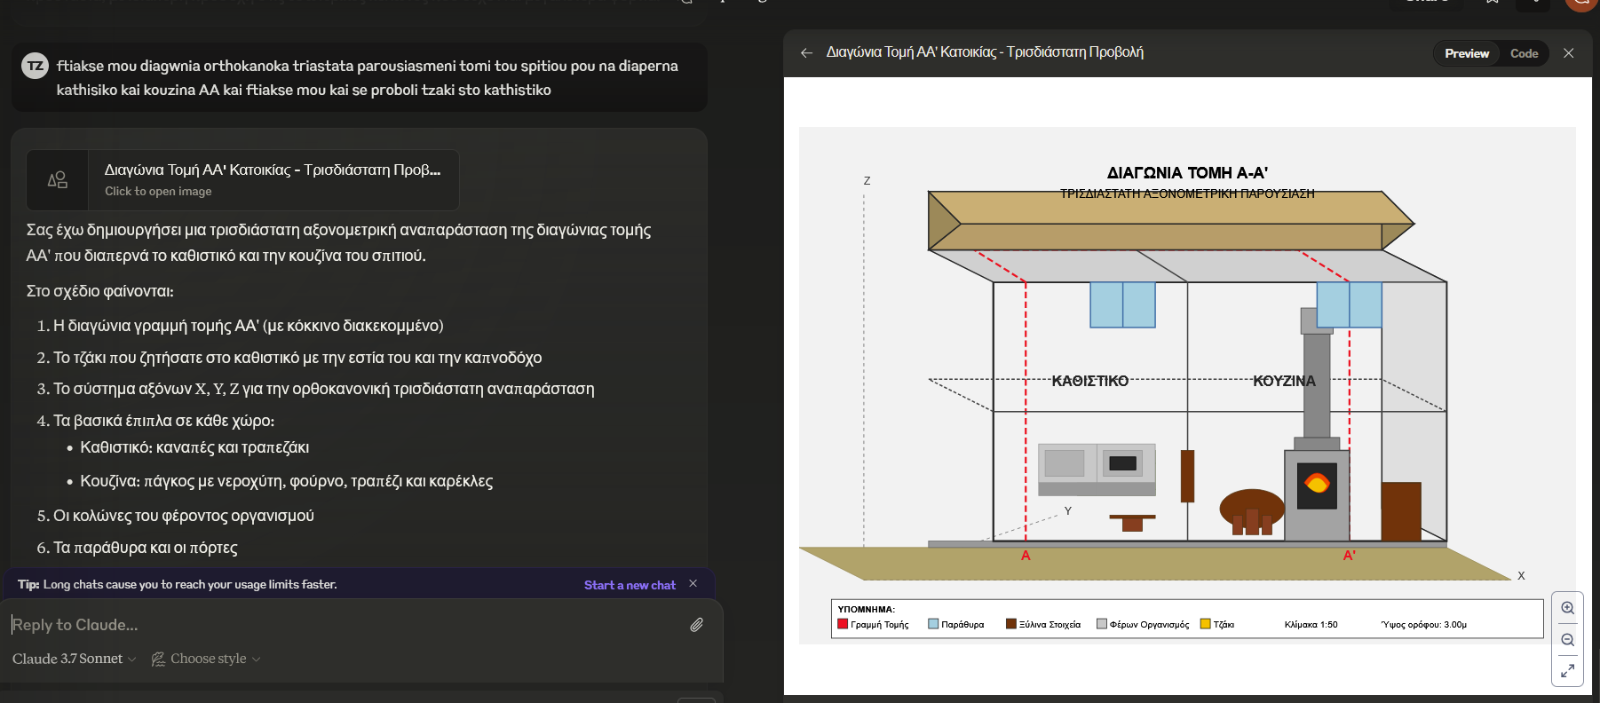Expand the diagram to fullscreen
The width and height of the screenshot is (1600, 703).
point(1567,671)
